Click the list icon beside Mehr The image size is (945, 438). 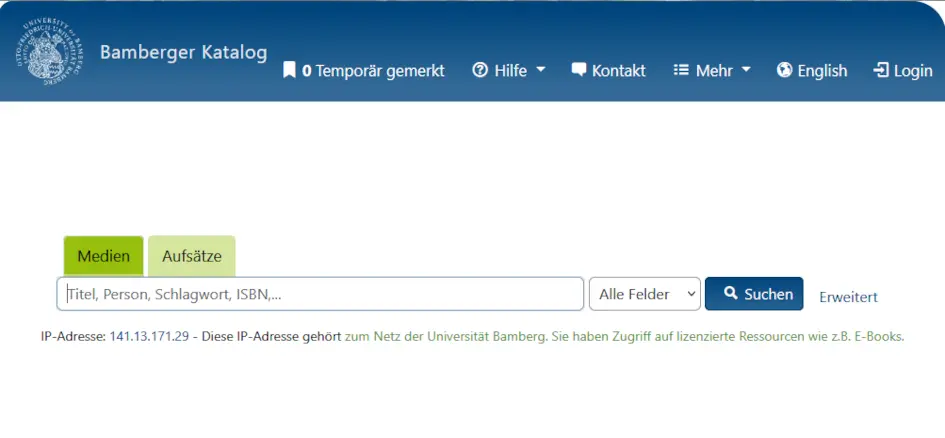[x=681, y=70]
